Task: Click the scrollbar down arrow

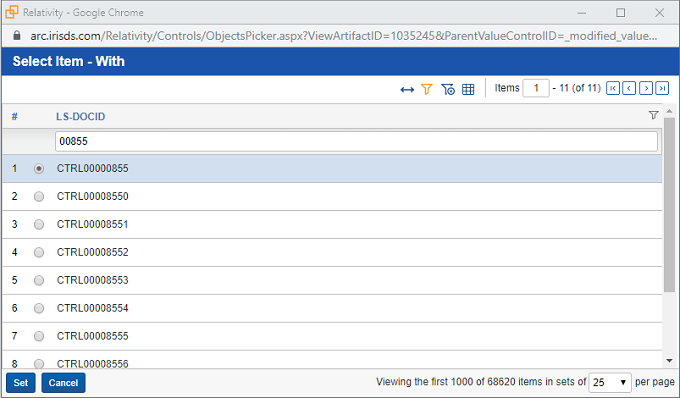Action: pos(669,361)
